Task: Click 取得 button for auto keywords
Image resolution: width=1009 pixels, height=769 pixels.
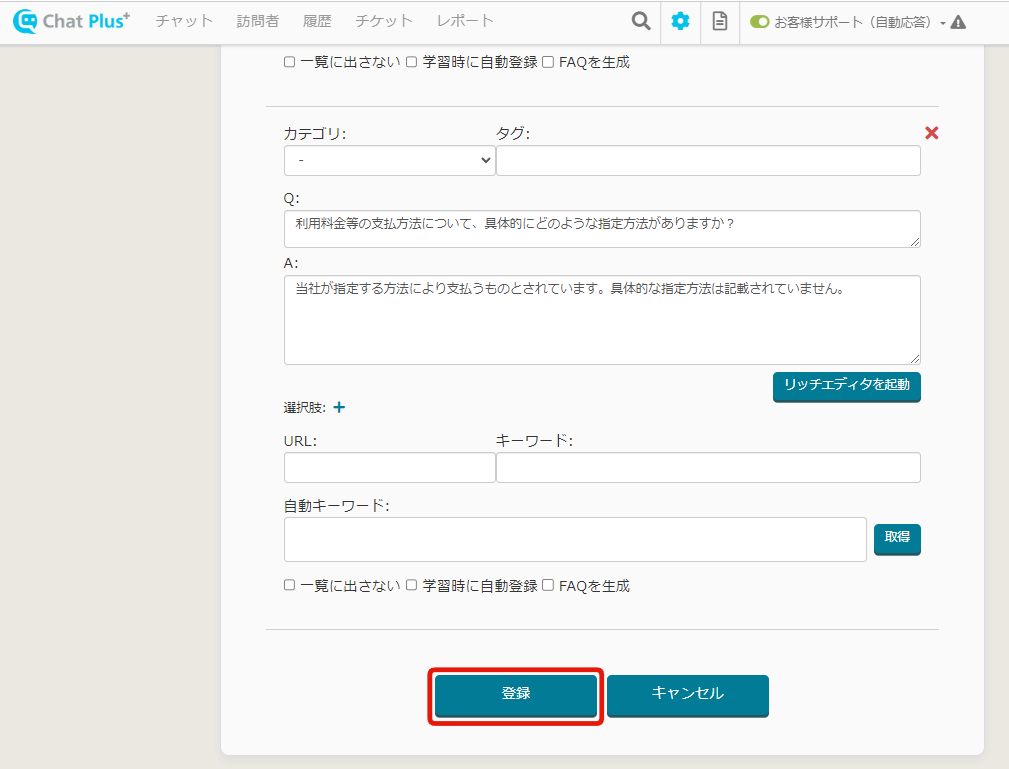Action: [896, 538]
